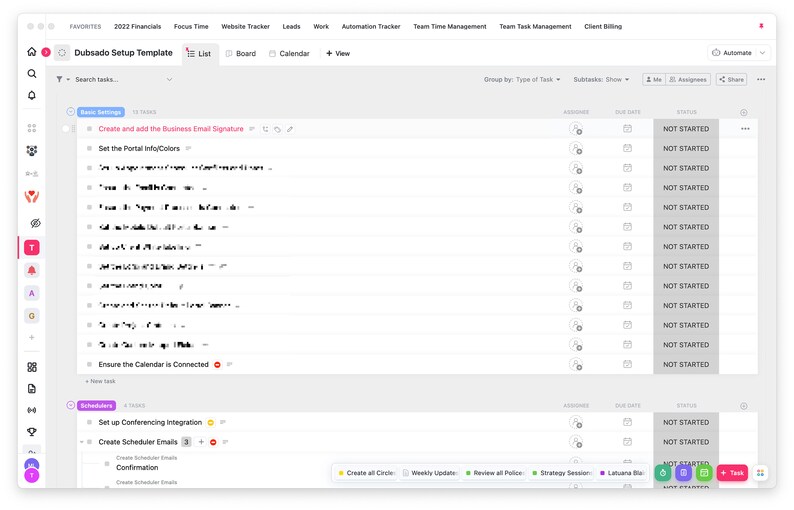This screenshot has height=510, width=794.
Task: Open the G space icon
Action: pyautogui.click(x=31, y=316)
